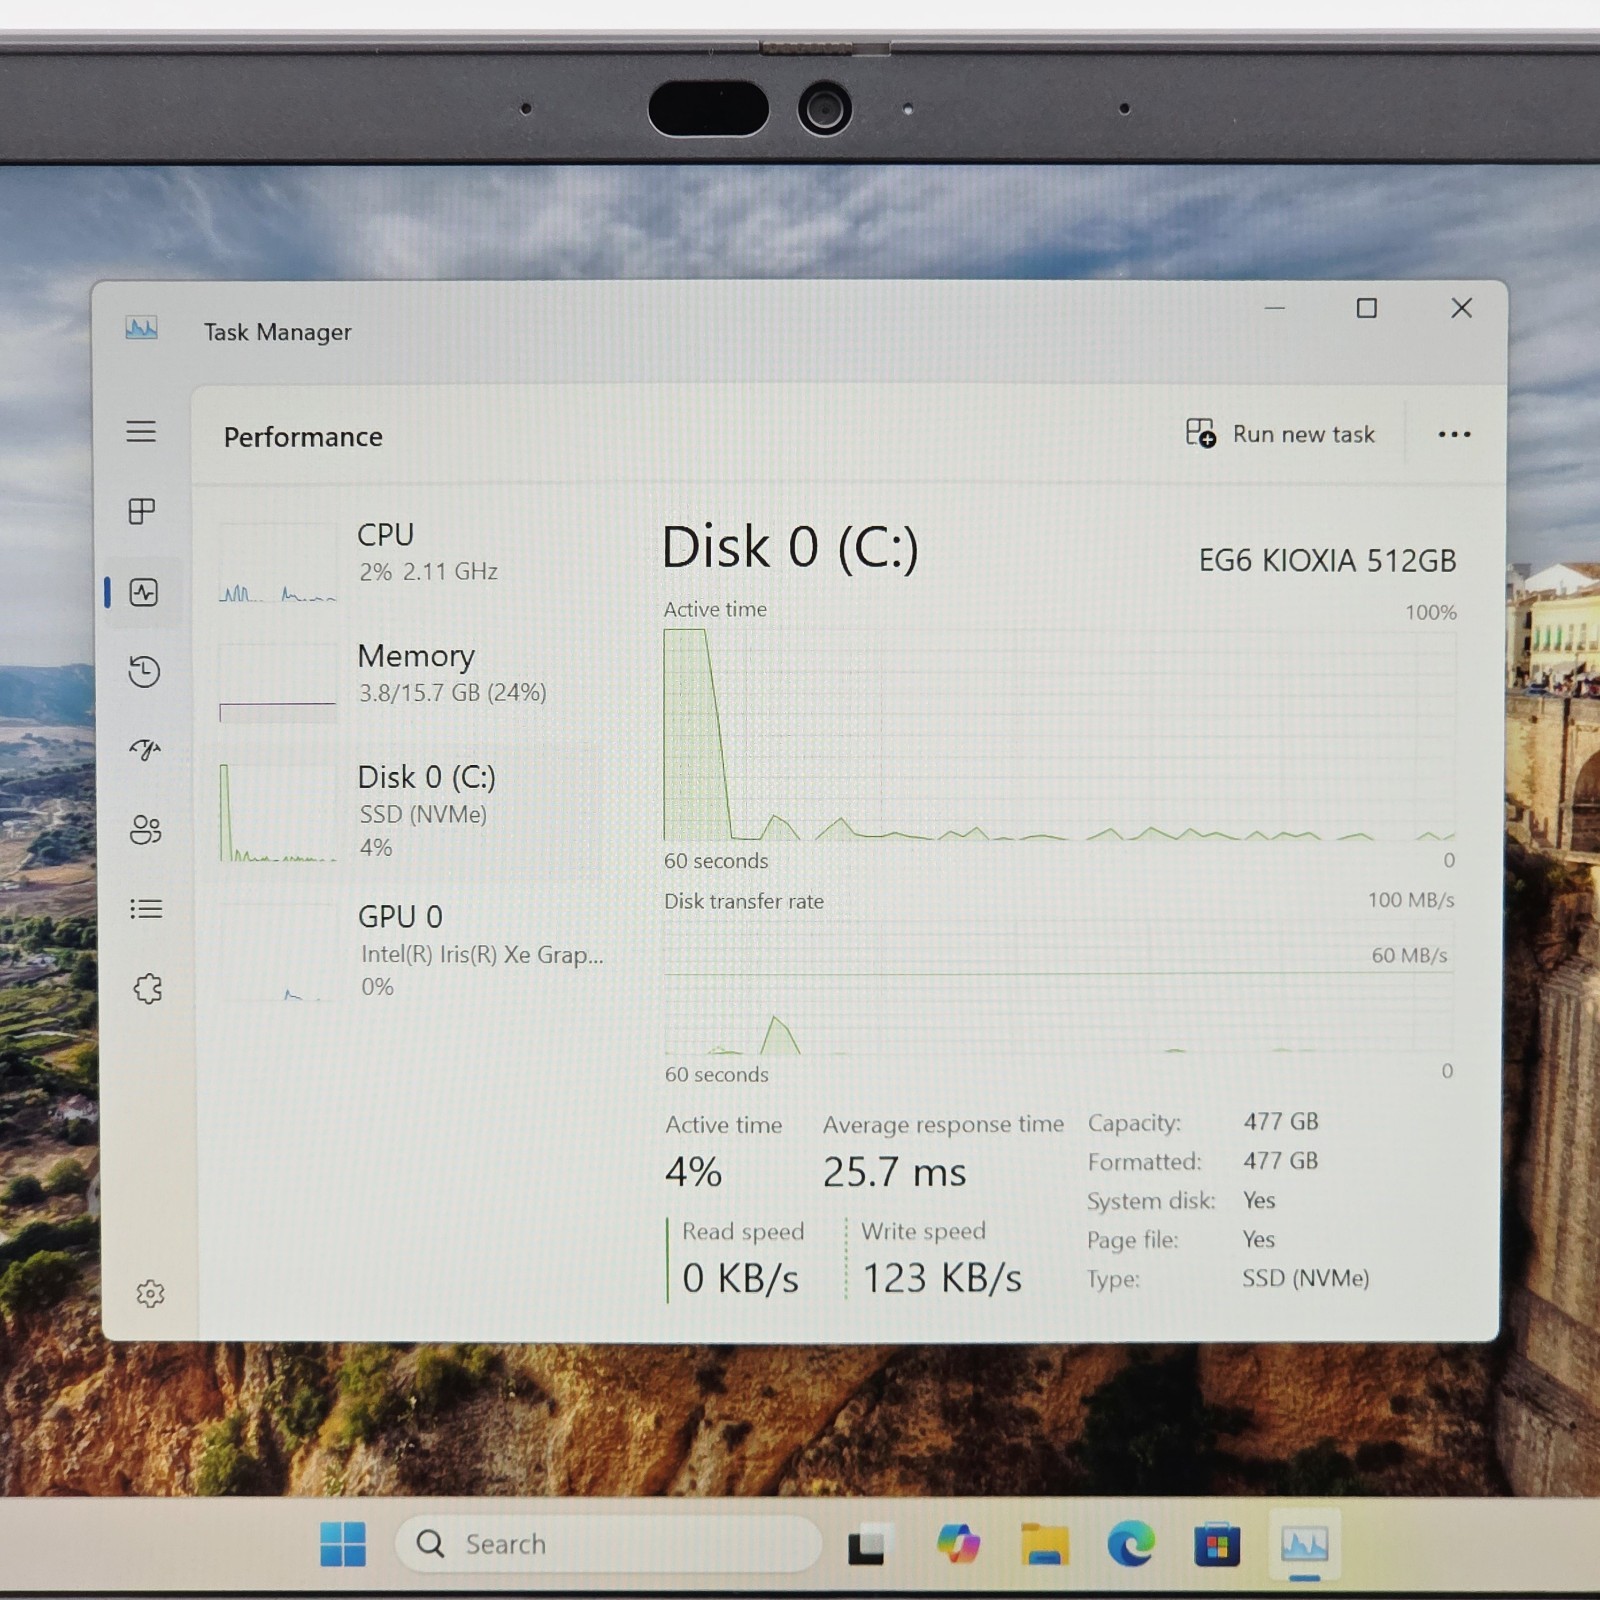Click the 123 KB/s write speed value
The height and width of the screenshot is (1600, 1600).
tap(941, 1278)
